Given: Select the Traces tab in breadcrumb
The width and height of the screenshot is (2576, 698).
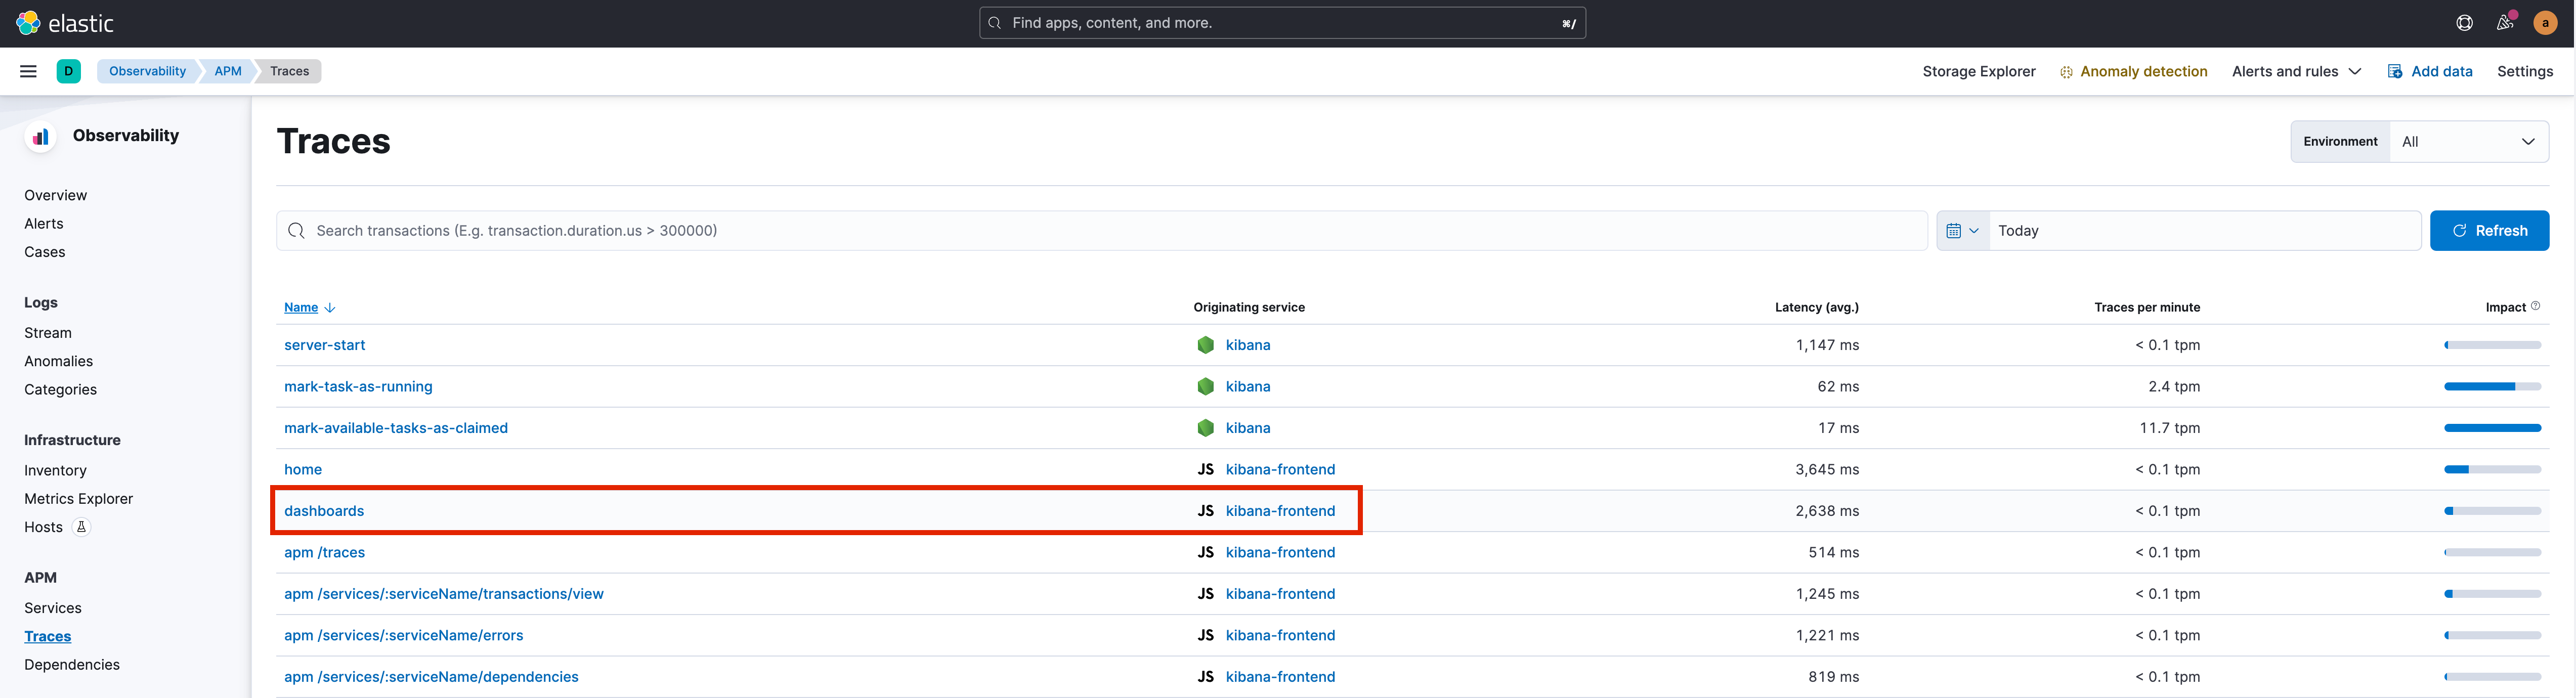Looking at the screenshot, I should click(x=289, y=71).
